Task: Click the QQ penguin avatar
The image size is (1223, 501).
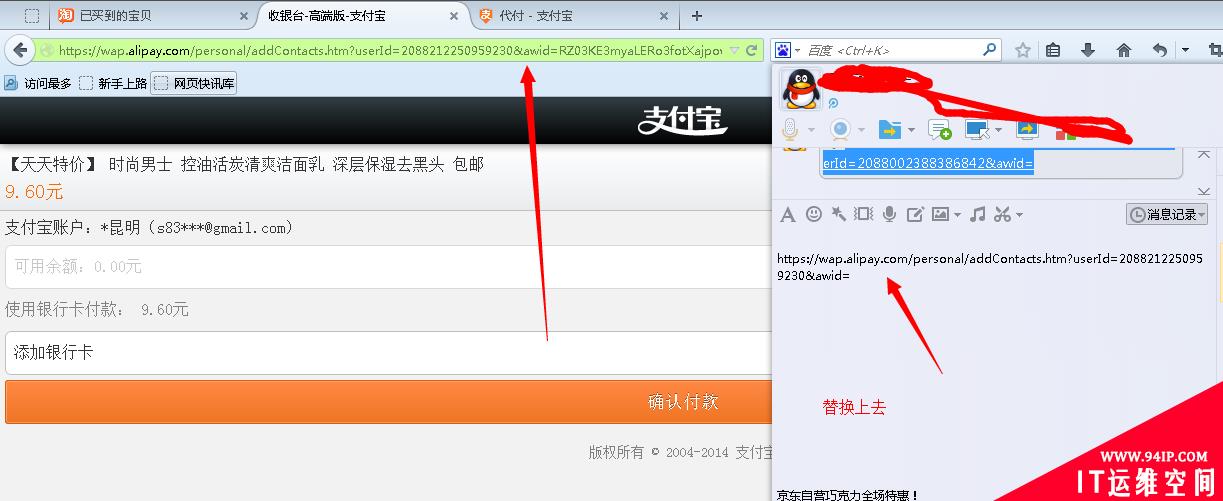Action: pos(799,89)
